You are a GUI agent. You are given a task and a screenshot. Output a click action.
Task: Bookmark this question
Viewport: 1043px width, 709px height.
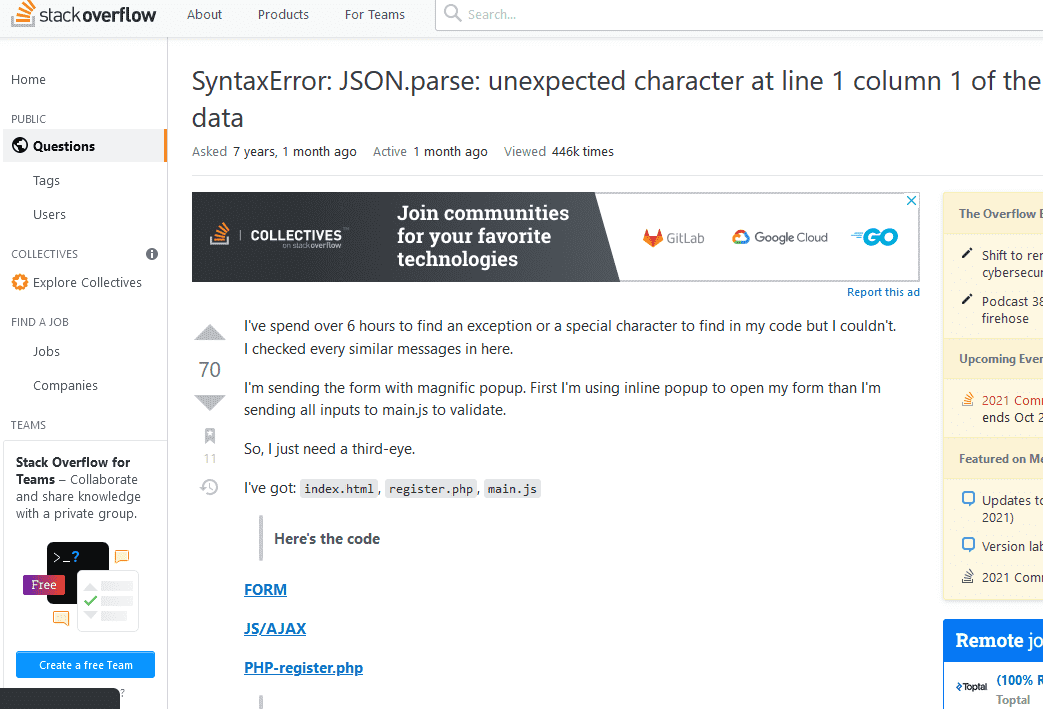(x=209, y=436)
